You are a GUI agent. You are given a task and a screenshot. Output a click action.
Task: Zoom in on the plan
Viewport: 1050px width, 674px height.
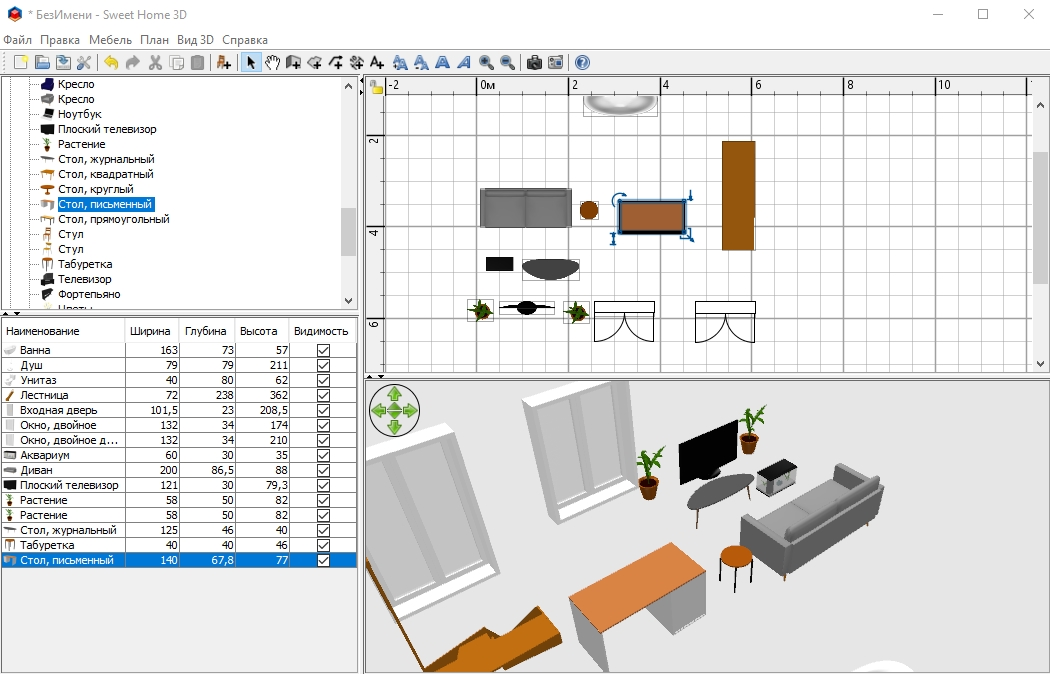click(486, 62)
